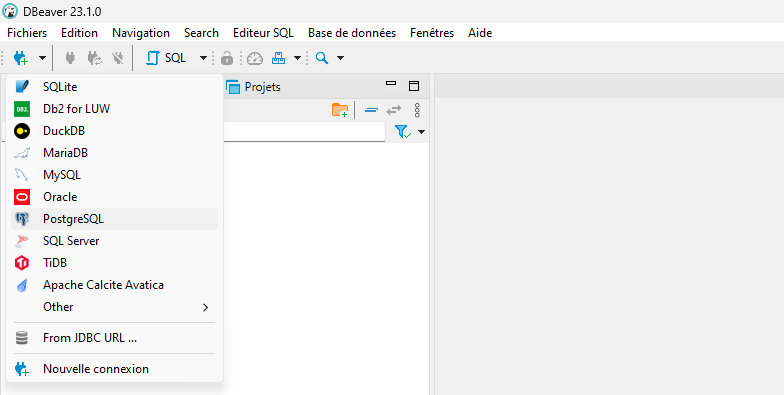Minimize the navigator panel

tap(392, 84)
